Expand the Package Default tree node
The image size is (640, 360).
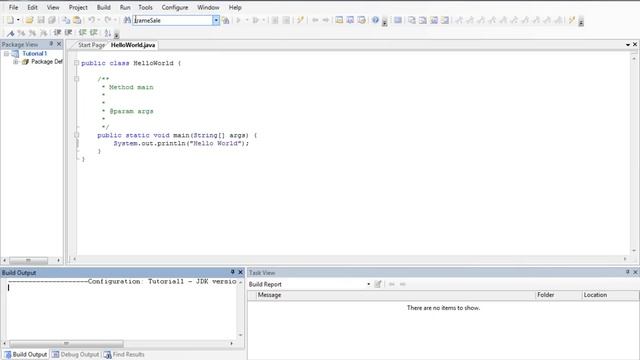16,62
